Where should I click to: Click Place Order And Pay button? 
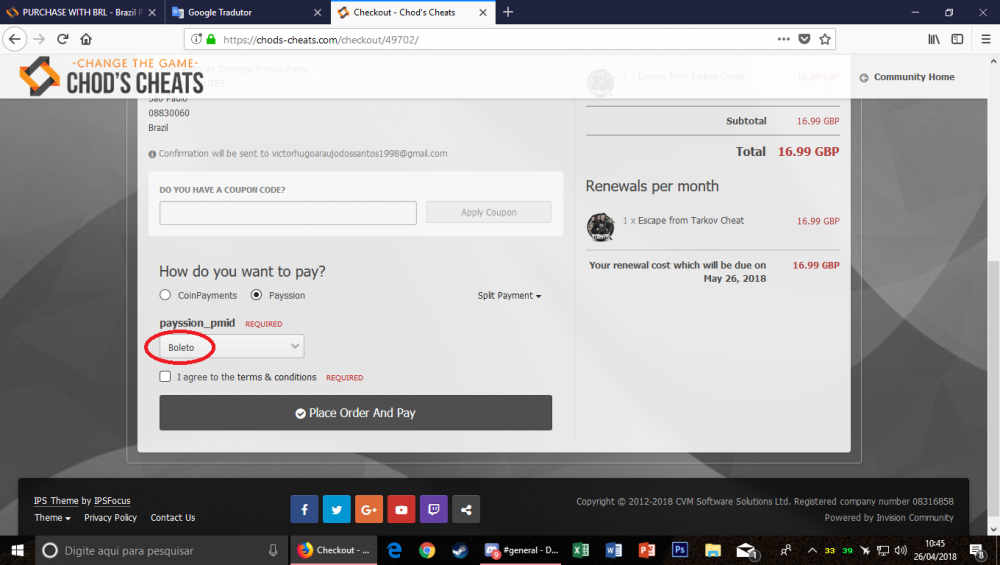click(355, 413)
